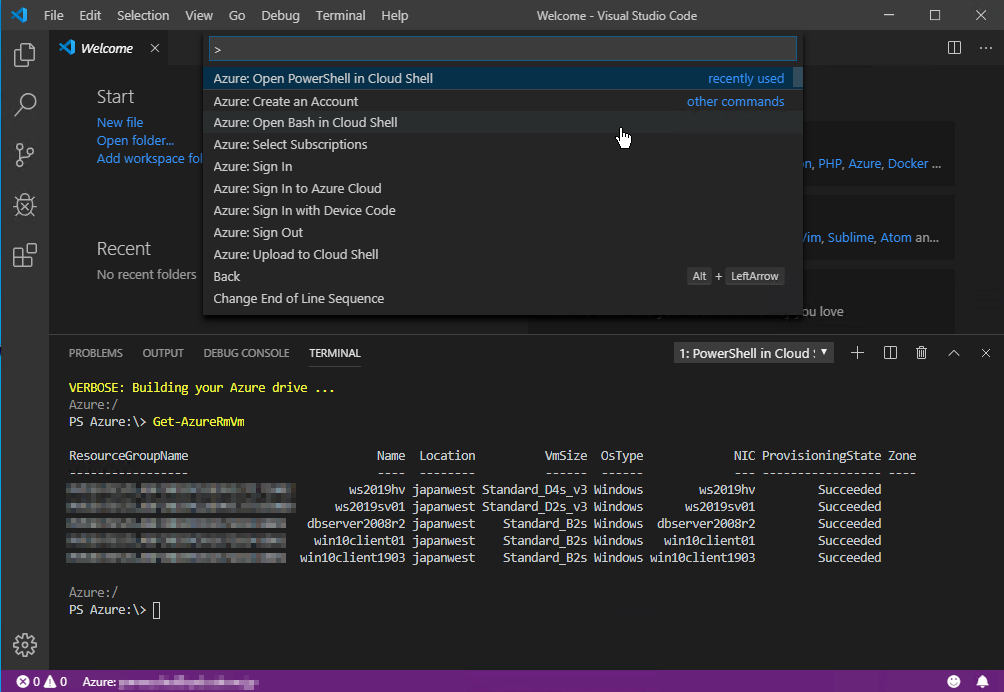Viewport: 1004px width, 692px height.
Task: Split the terminal pane
Action: coord(889,352)
